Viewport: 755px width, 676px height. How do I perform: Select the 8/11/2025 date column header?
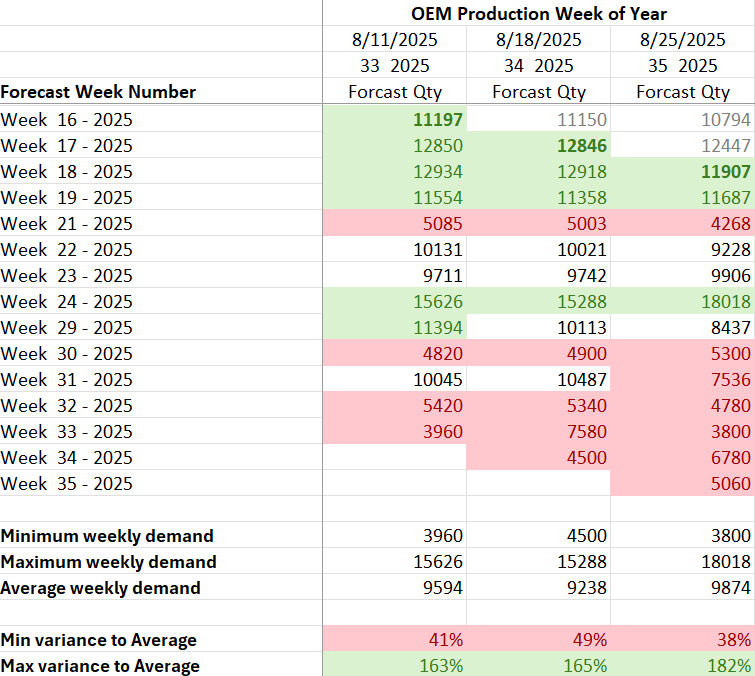[x=394, y=40]
